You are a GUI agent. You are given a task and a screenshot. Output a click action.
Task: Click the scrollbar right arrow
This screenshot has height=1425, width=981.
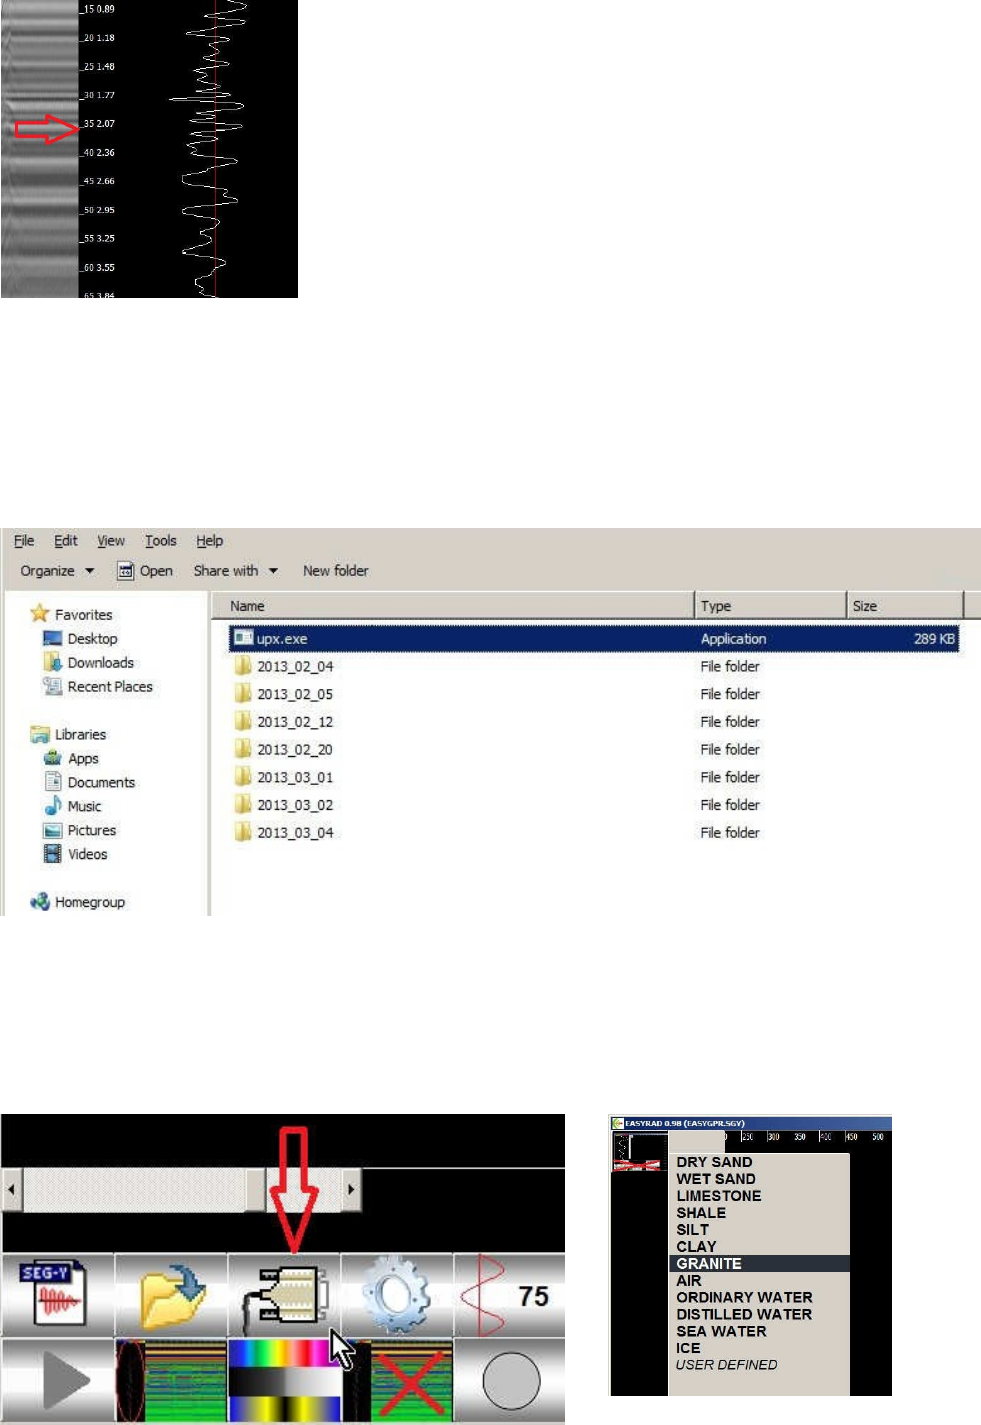click(351, 1189)
